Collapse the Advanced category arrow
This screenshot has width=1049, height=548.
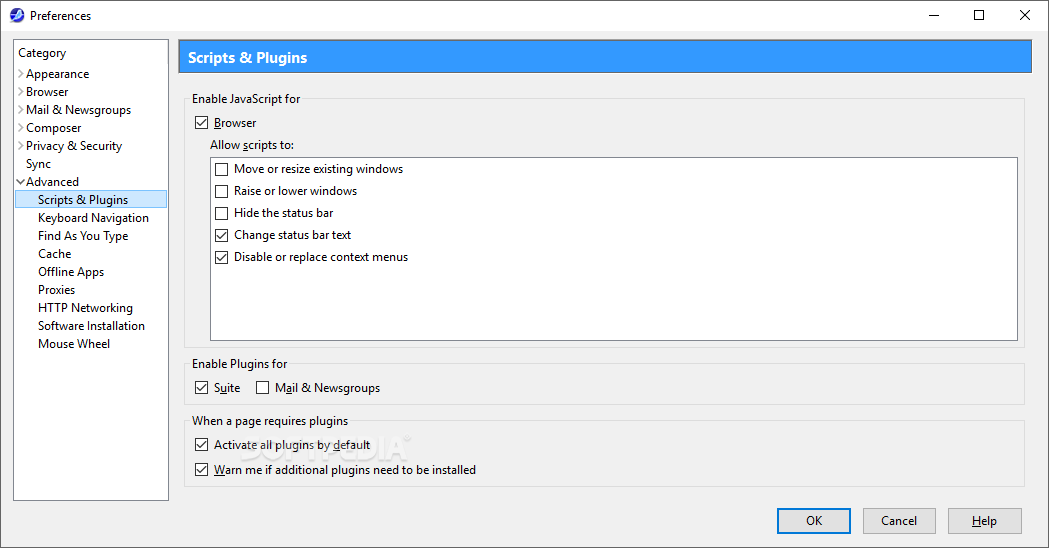click(21, 182)
